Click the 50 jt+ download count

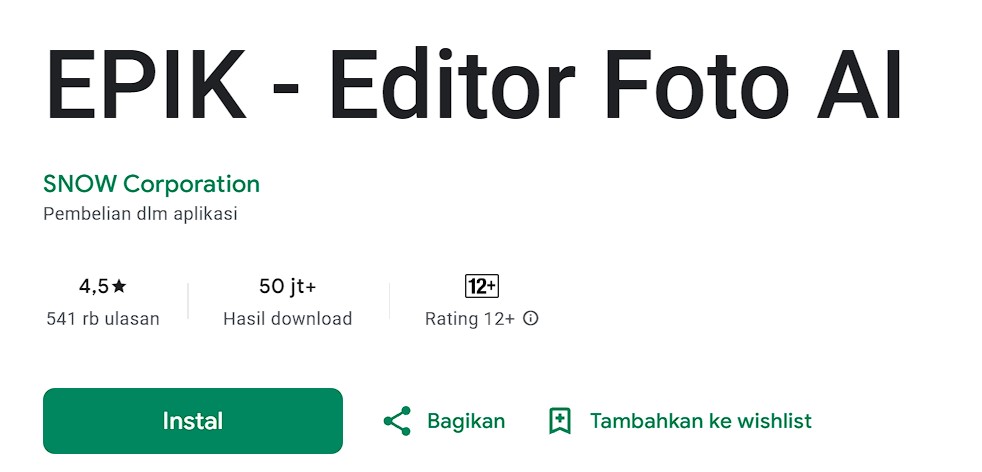[287, 287]
